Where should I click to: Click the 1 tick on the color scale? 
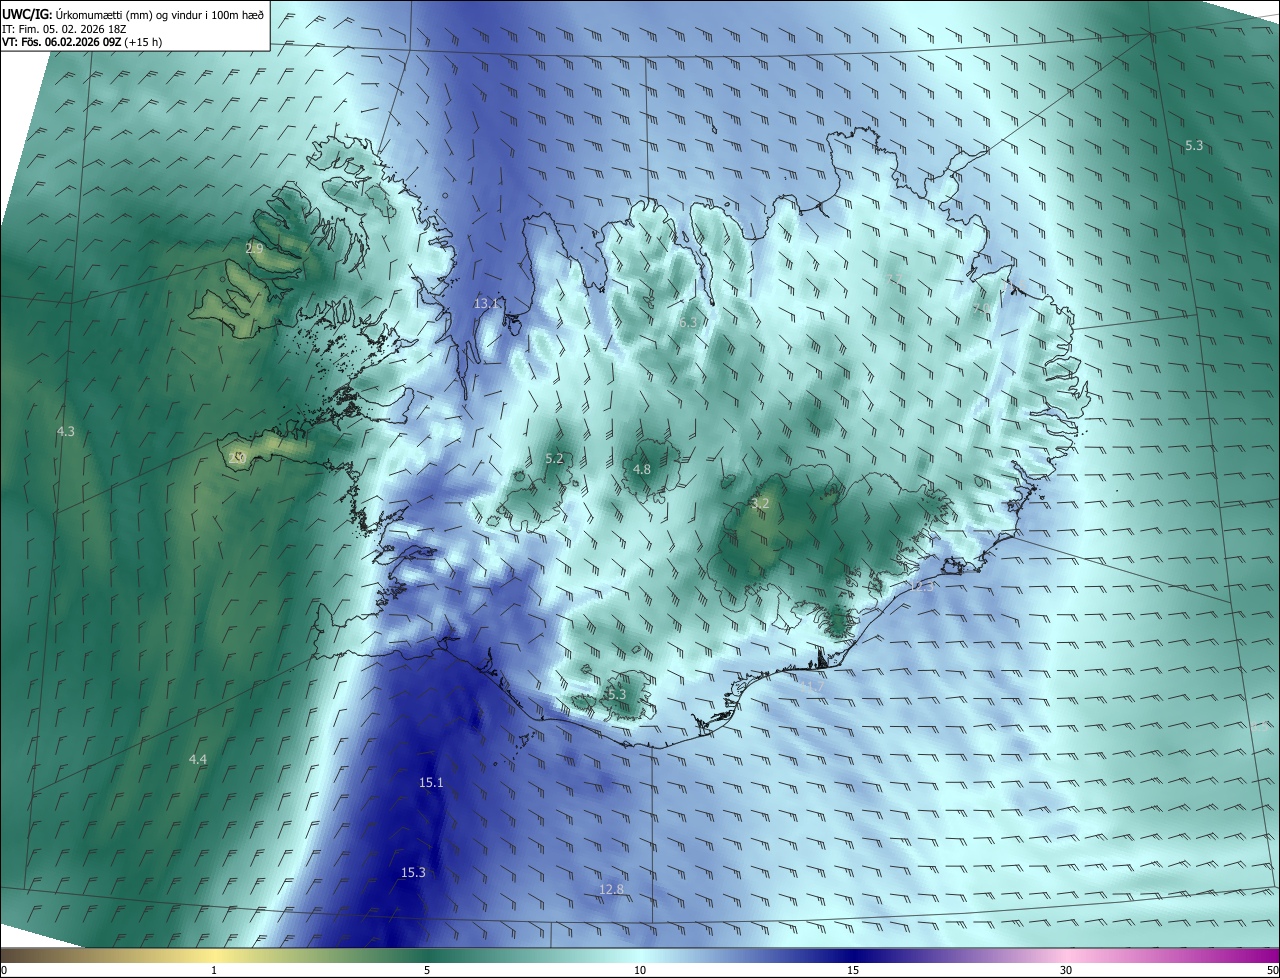pyautogui.click(x=214, y=971)
